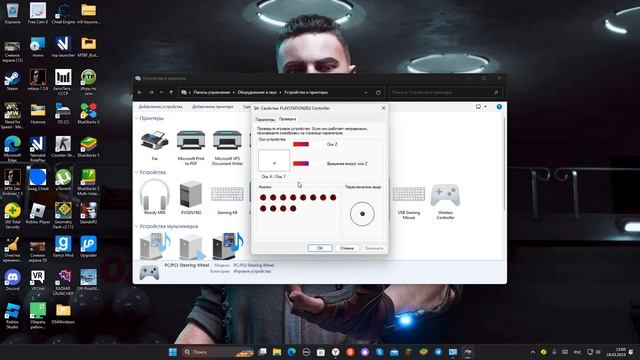The width and height of the screenshot is (640, 360).
Task: Open the Steam desktop shortcut
Action: coord(12,80)
